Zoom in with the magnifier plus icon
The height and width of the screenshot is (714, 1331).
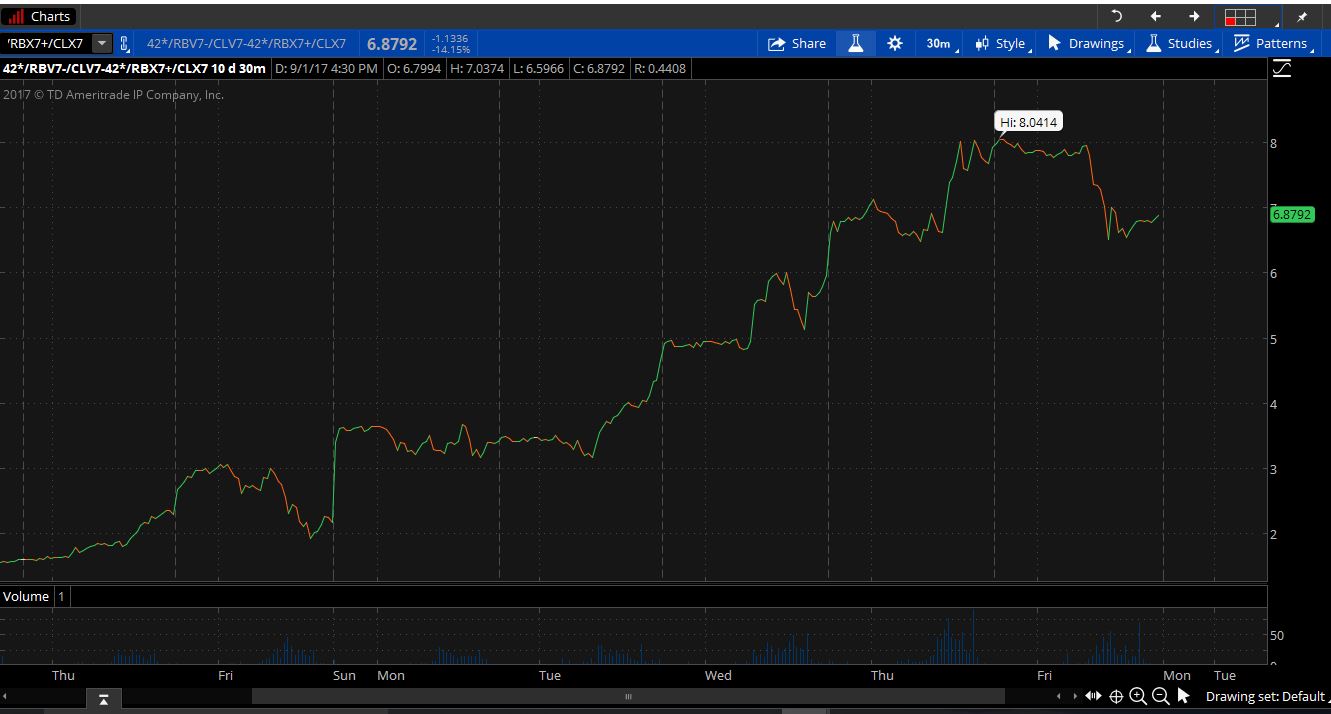click(x=1138, y=696)
